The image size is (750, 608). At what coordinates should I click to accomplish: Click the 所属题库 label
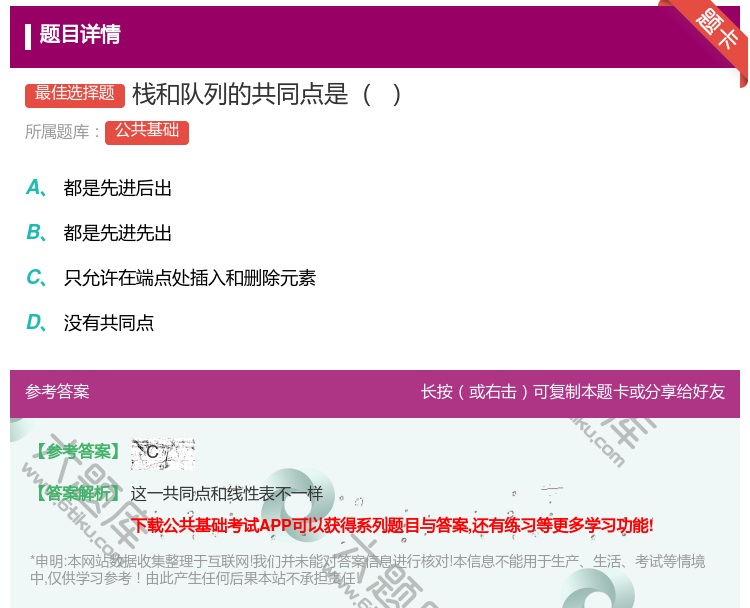(x=62, y=132)
